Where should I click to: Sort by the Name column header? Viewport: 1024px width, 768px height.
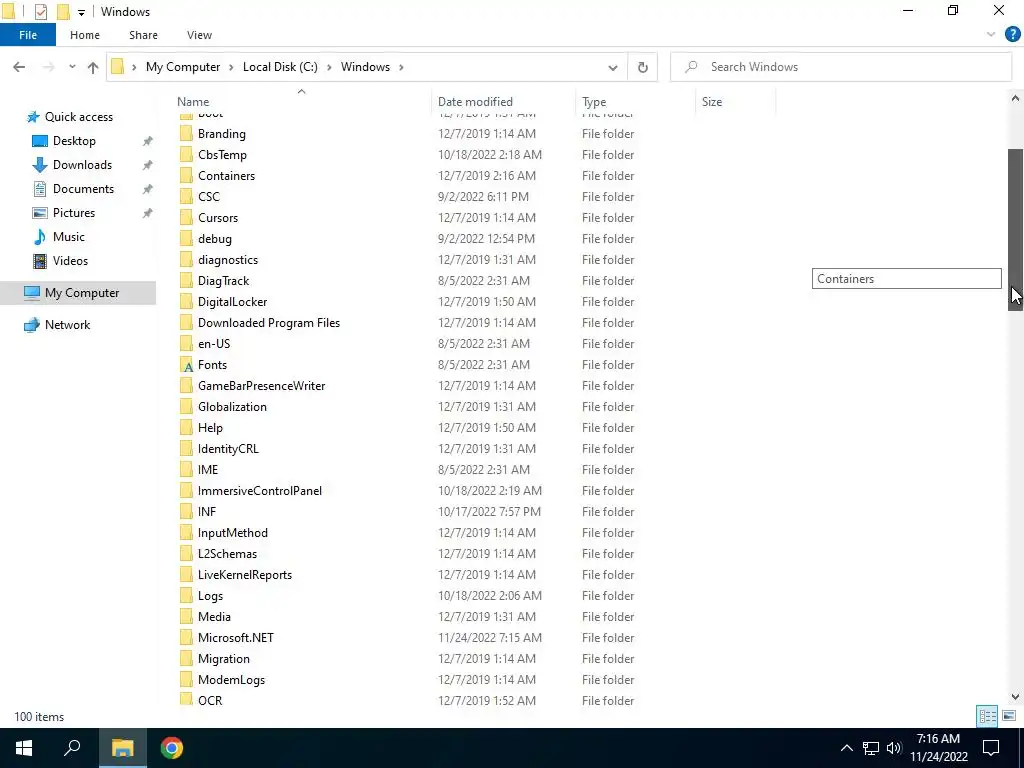[x=193, y=102]
